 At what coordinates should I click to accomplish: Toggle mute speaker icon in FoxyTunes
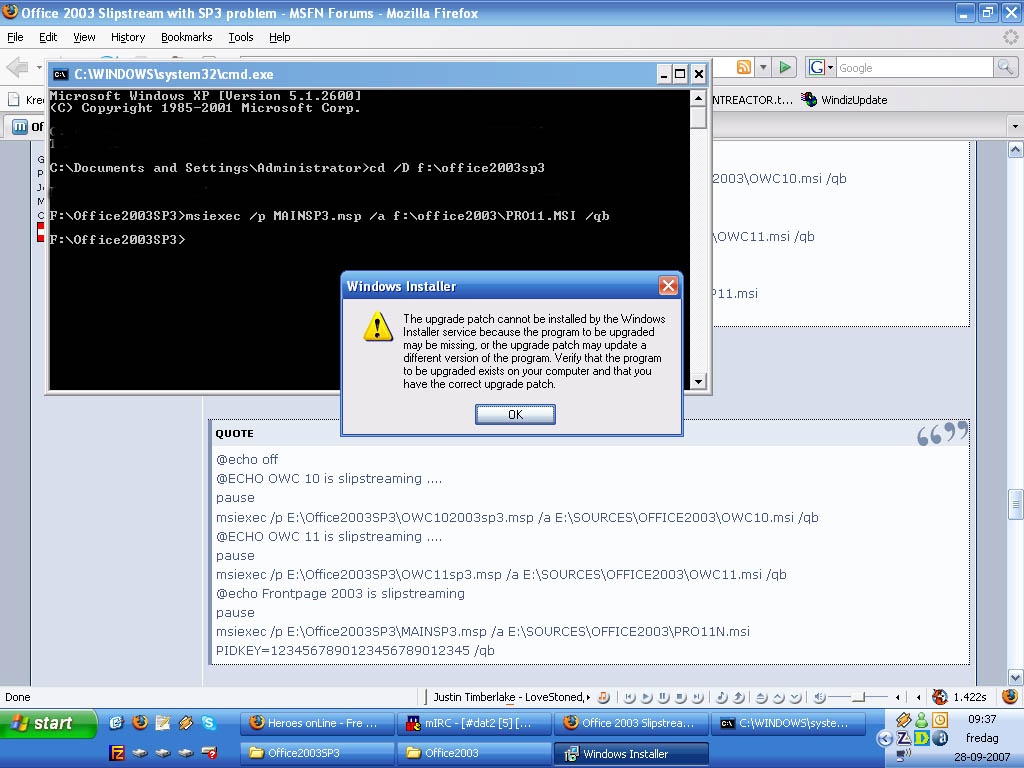point(820,697)
